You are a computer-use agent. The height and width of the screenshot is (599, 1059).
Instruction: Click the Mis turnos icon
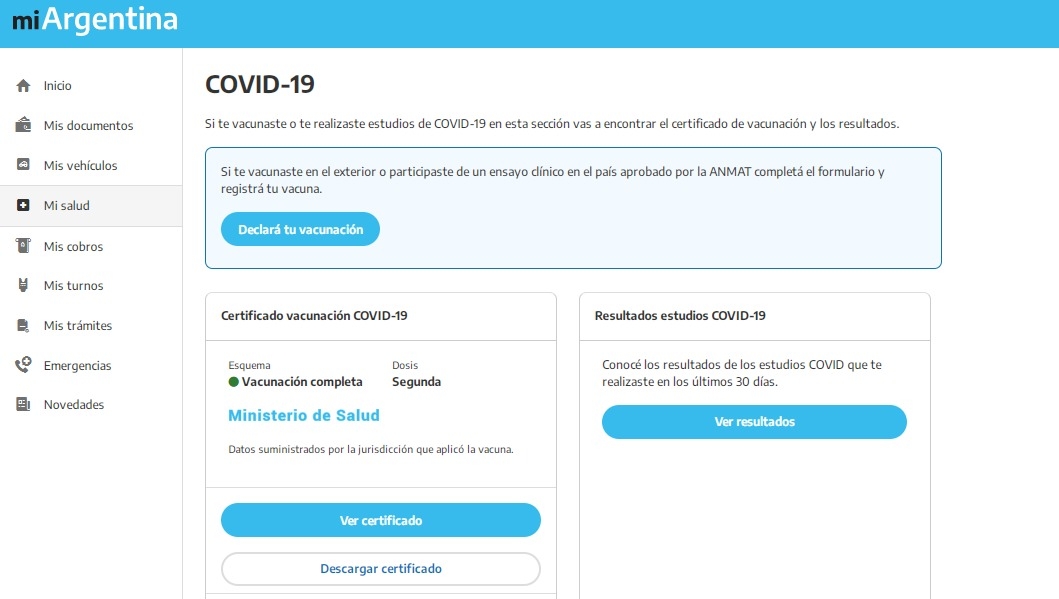[x=23, y=286]
